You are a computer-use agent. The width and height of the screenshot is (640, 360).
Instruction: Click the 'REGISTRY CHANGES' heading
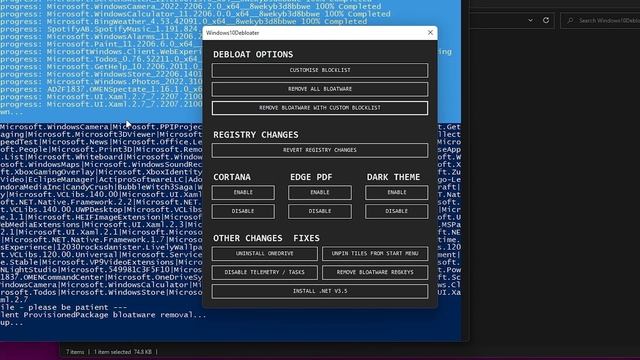tap(256, 135)
